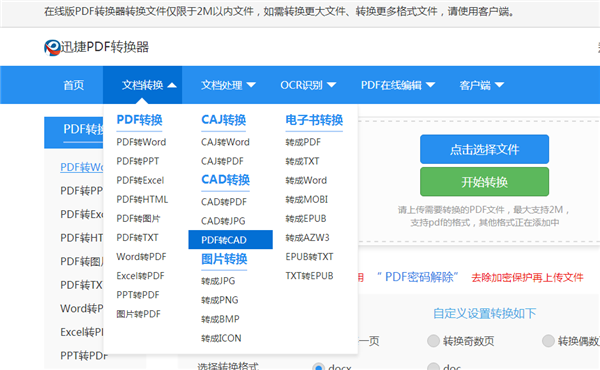Open sidebar PDF转图… item
This screenshot has width=600, height=370.
(x=82, y=261)
